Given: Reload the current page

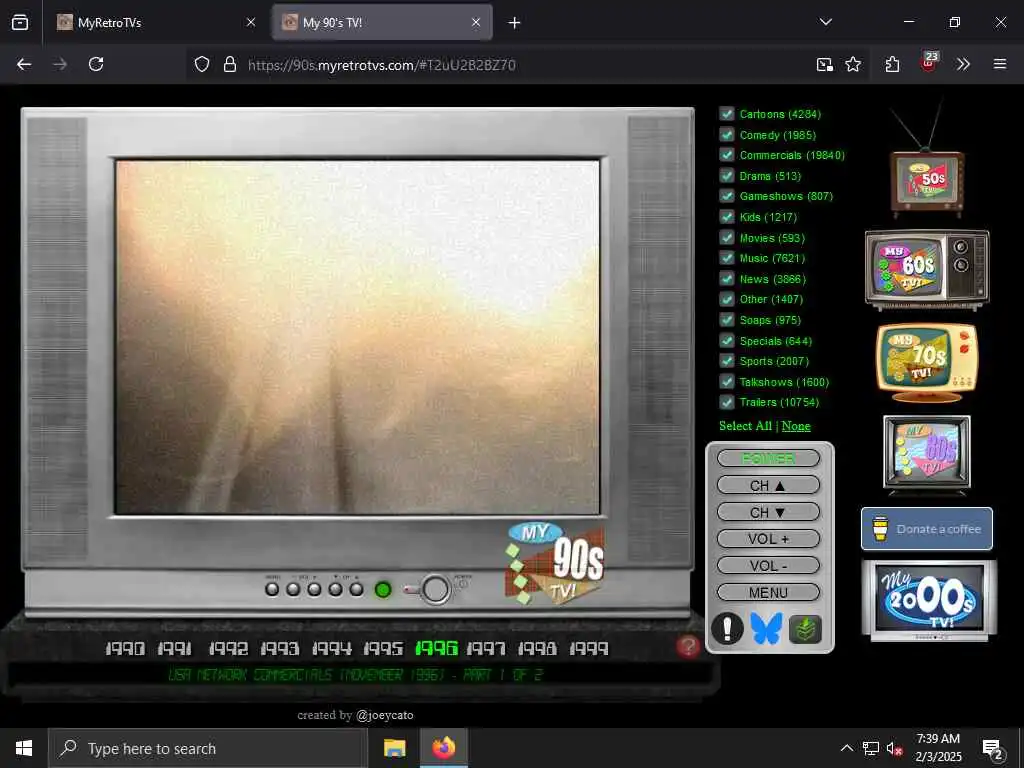Looking at the screenshot, I should click(96, 64).
